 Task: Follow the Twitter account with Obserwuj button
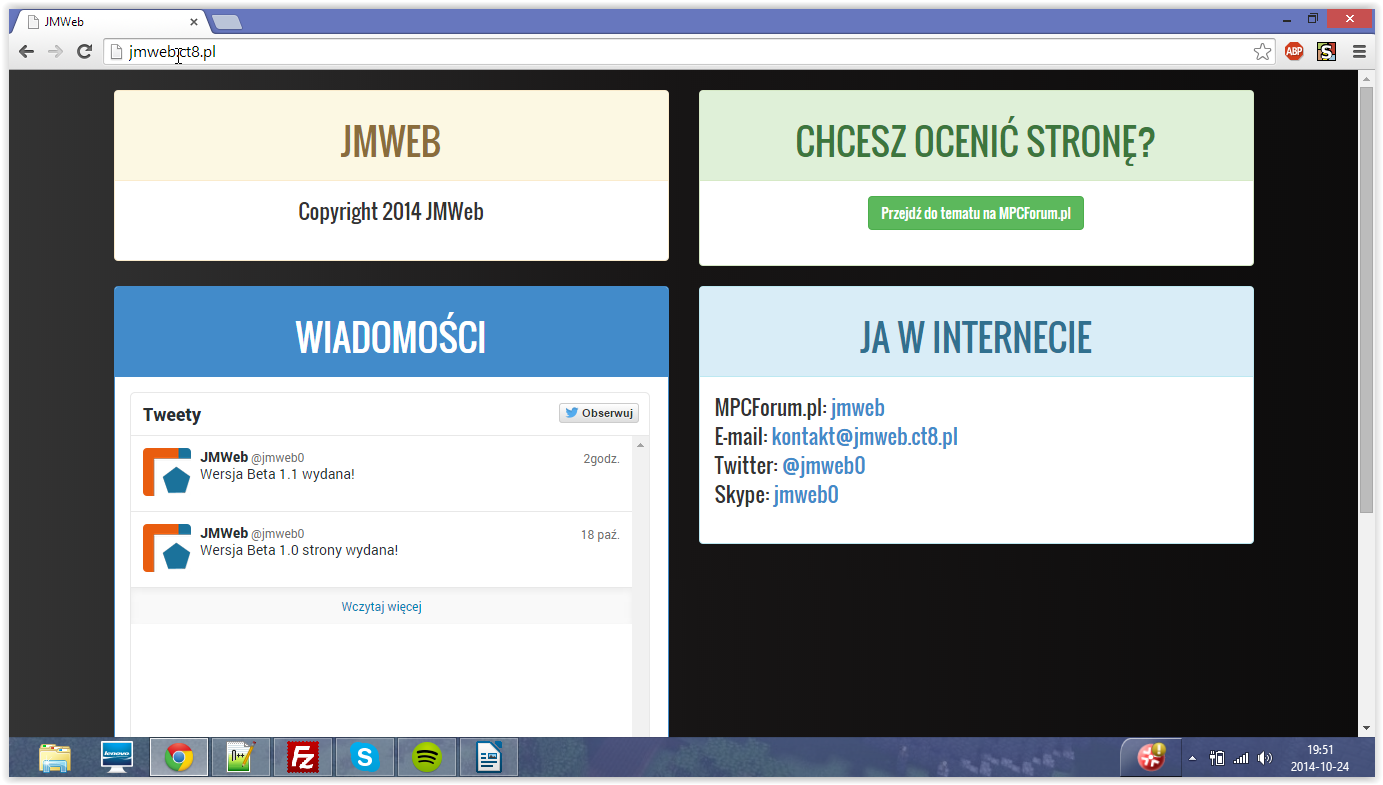(599, 413)
